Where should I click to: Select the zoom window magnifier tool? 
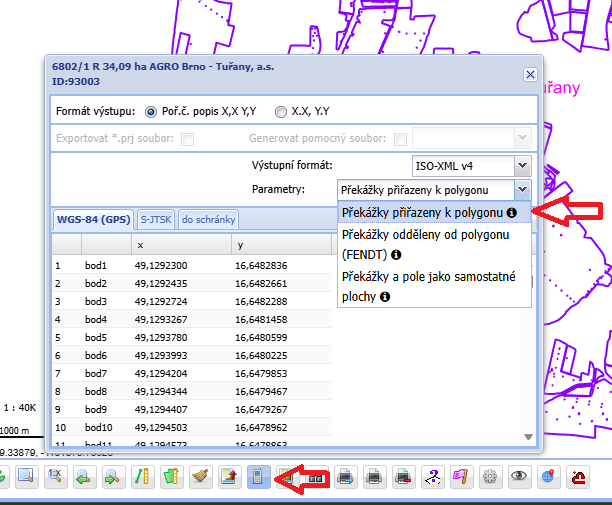click(x=26, y=477)
